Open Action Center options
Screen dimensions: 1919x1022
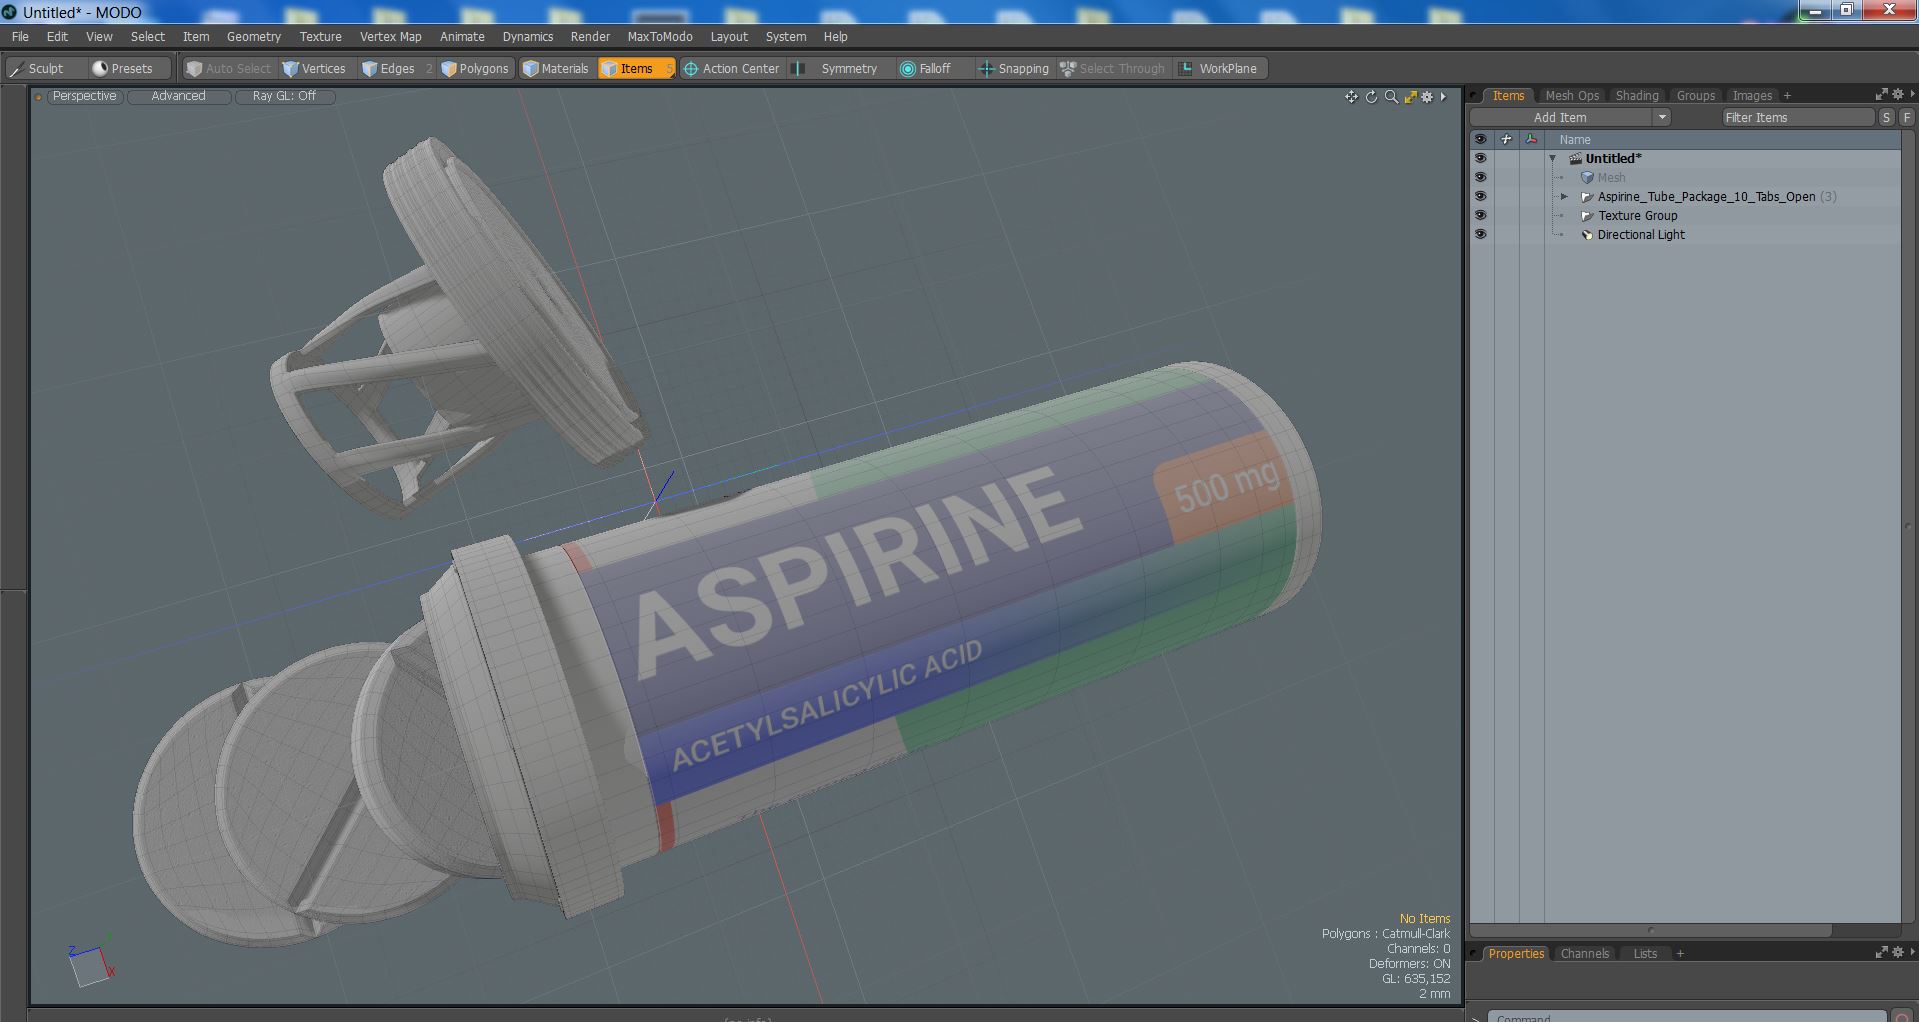pos(731,68)
